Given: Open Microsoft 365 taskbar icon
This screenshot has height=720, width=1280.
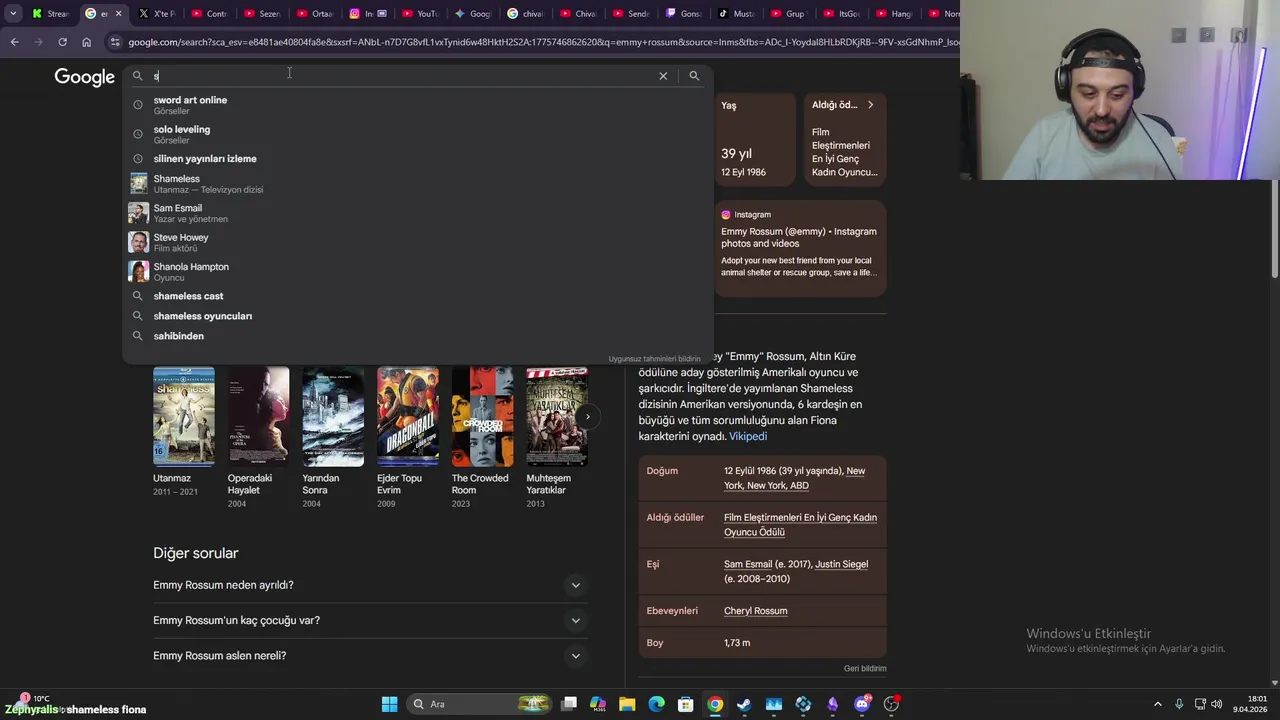Looking at the screenshot, I should [598, 704].
